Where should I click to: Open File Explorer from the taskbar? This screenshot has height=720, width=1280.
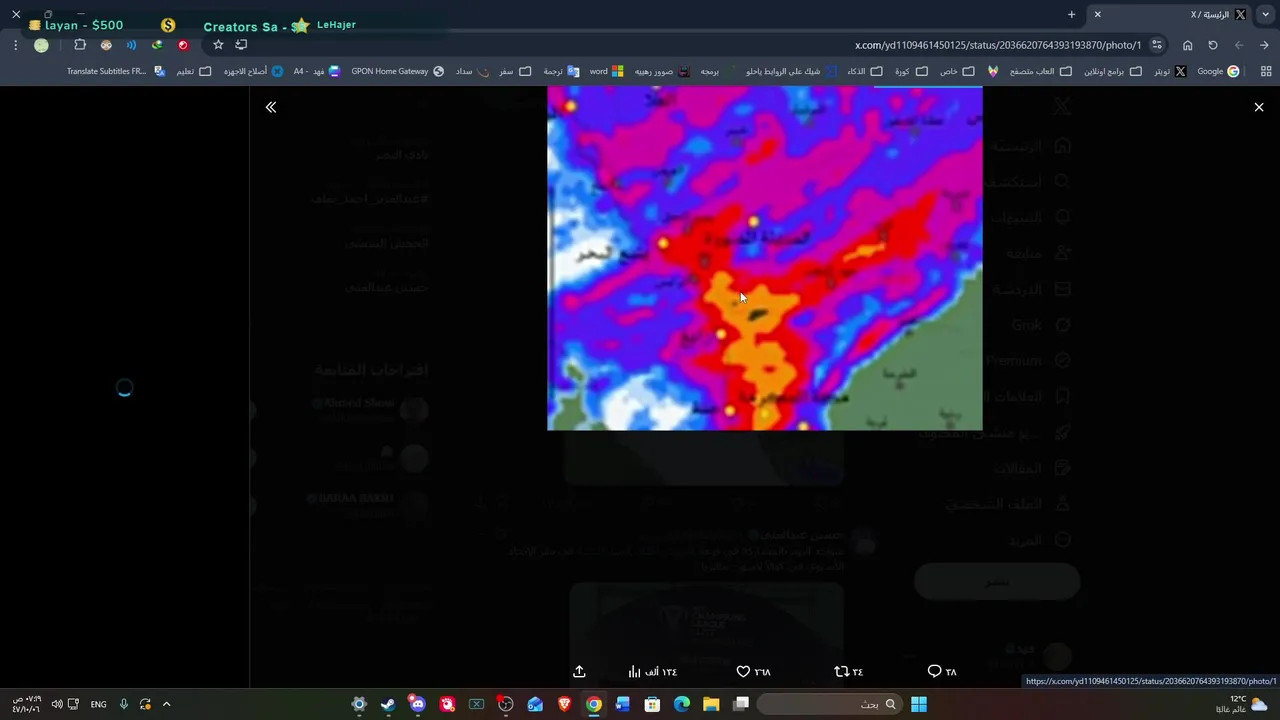click(x=711, y=704)
